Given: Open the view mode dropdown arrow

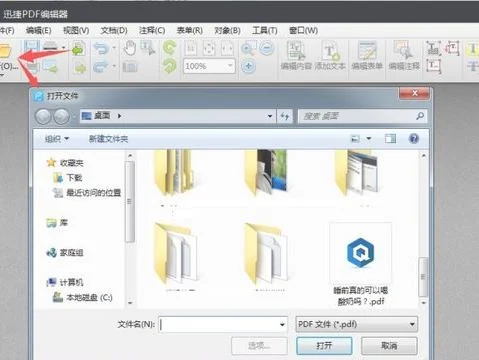Looking at the screenshot, I should (369, 138).
